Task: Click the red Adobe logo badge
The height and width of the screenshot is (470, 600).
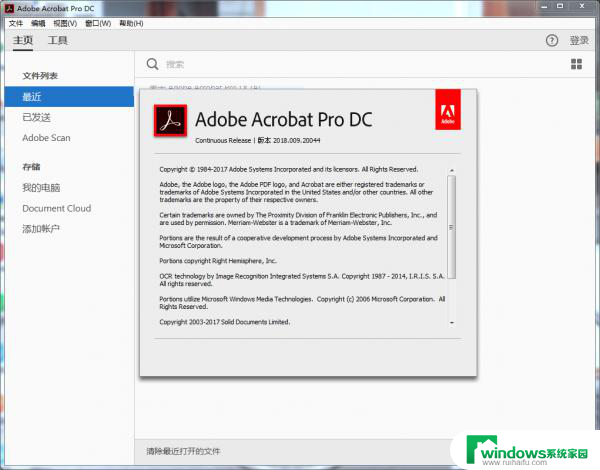Action: coord(448,109)
